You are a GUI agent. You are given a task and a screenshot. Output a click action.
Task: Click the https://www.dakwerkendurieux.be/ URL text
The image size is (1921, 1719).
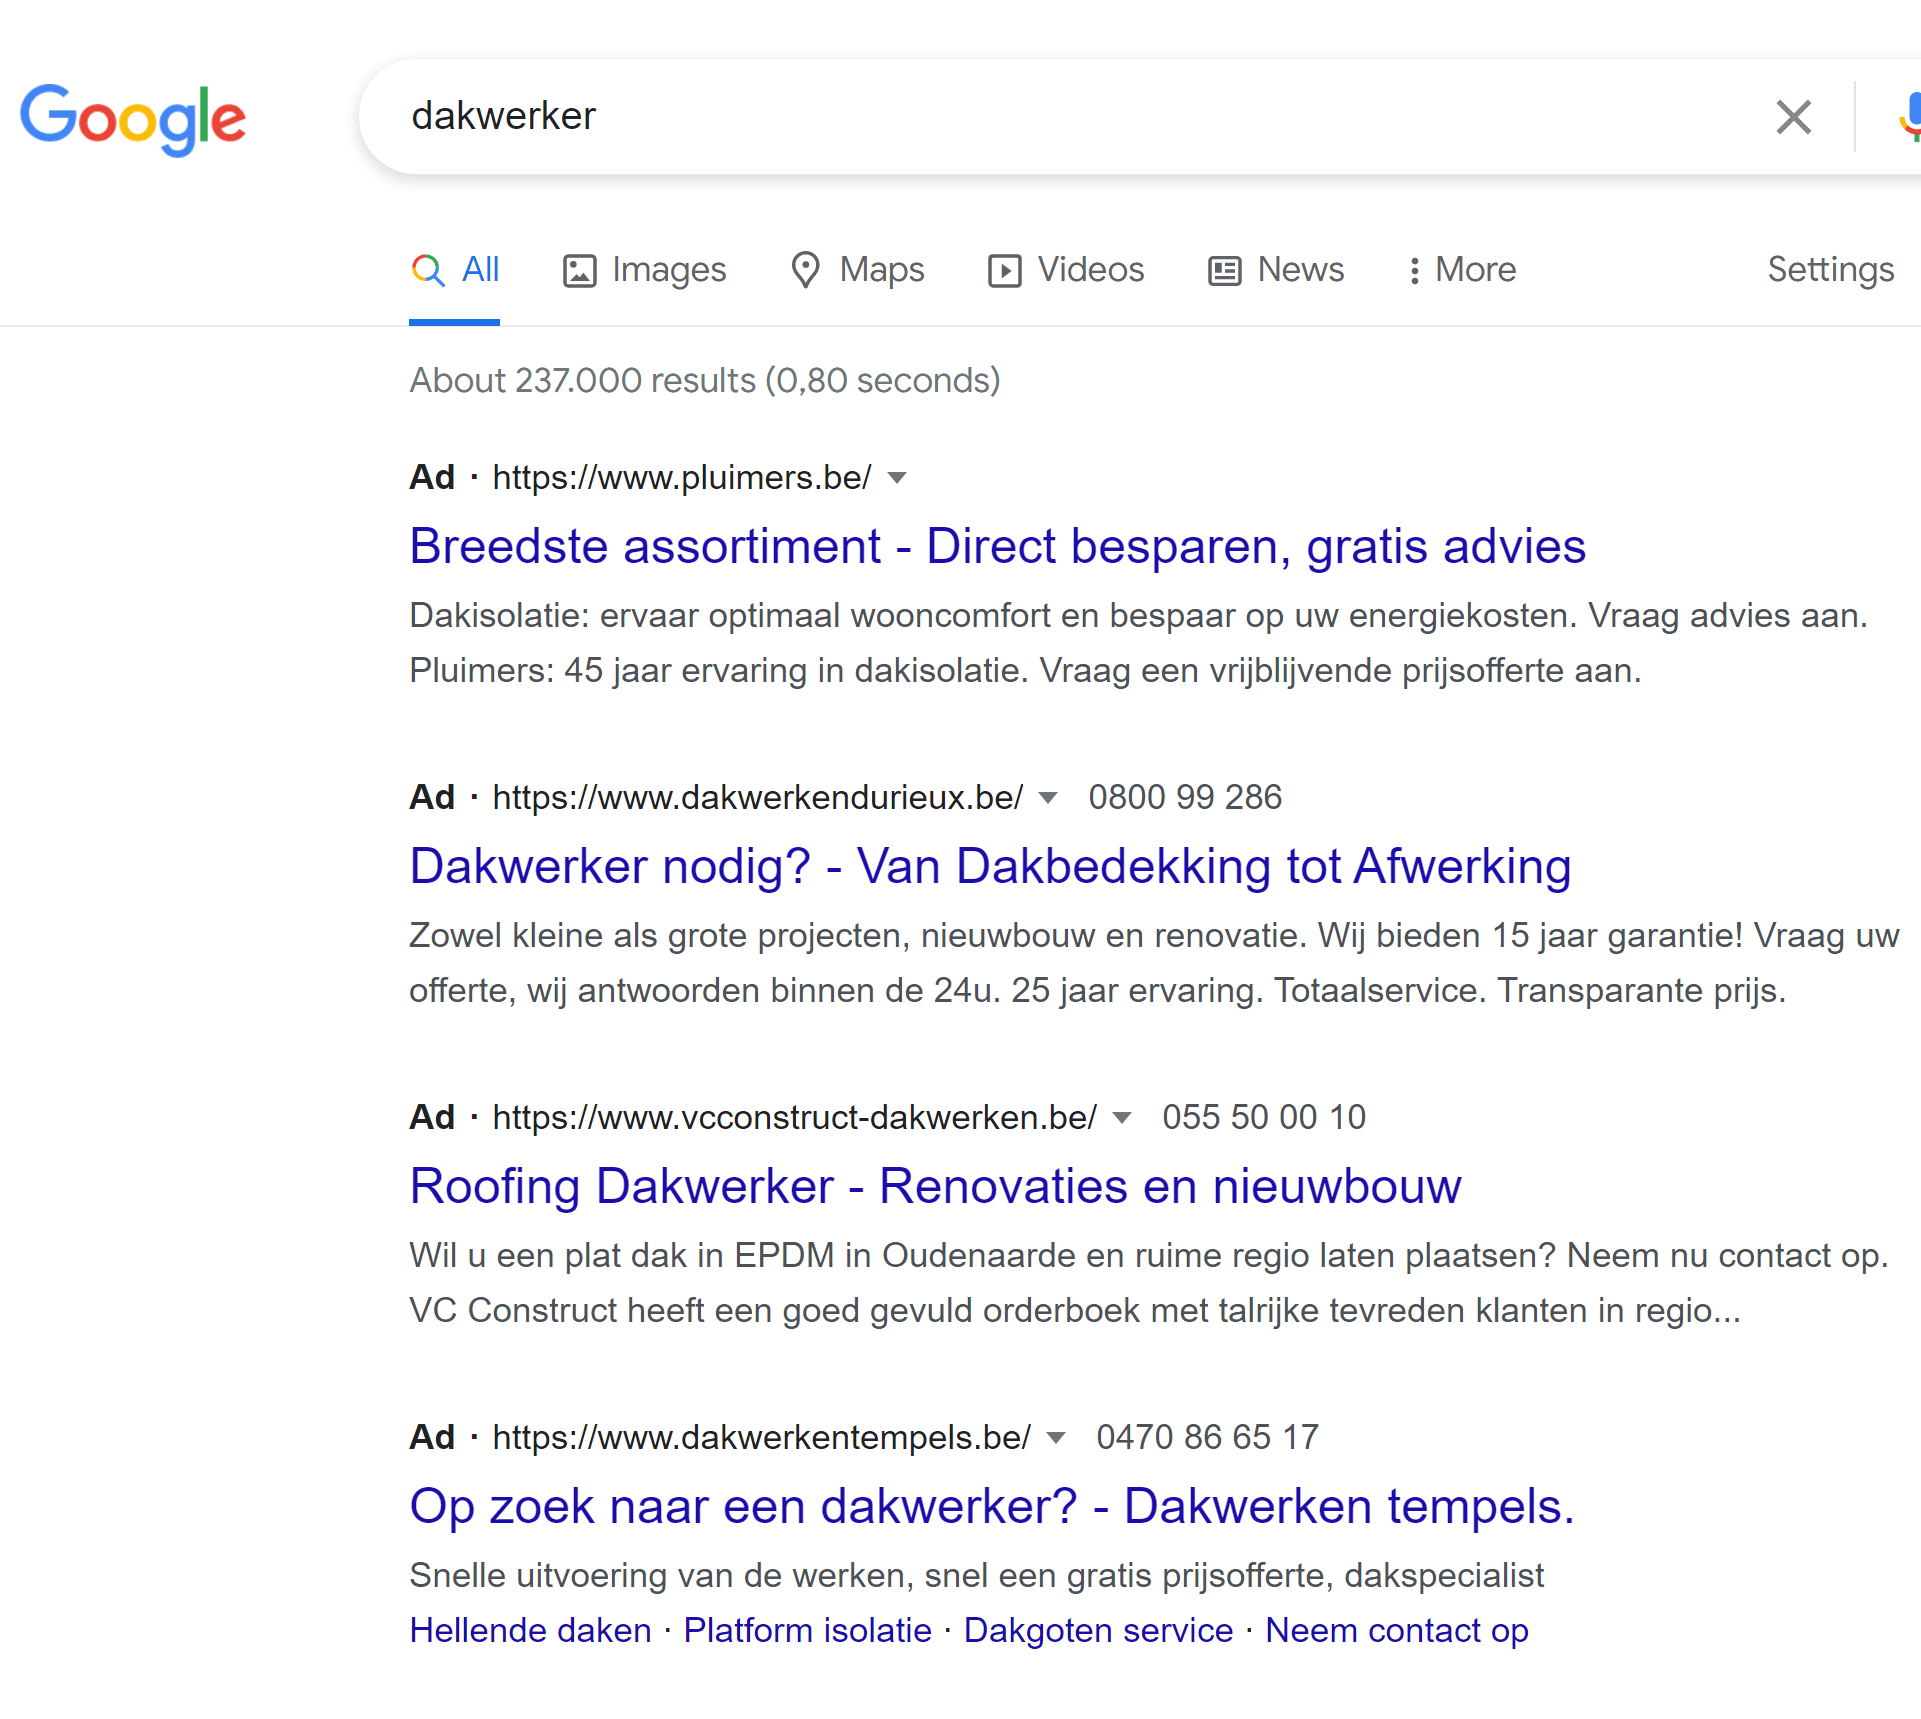[758, 798]
